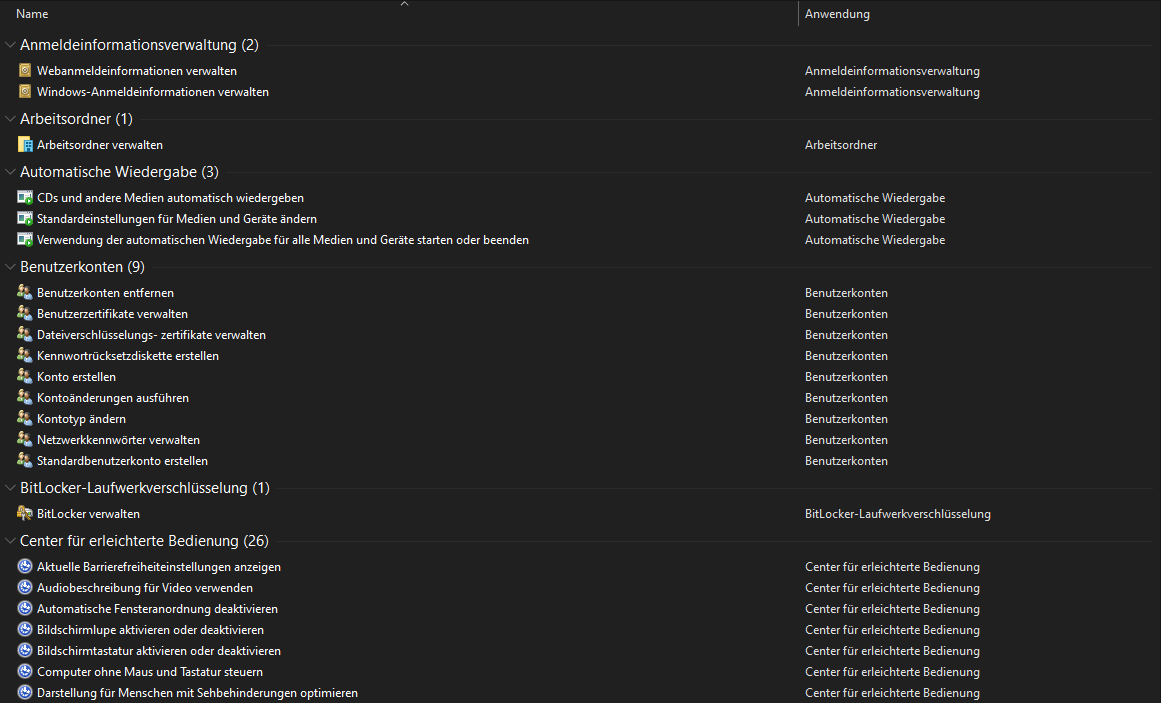
Task: Open Kennwortrücksetzdiskette erstellen
Action: [x=128, y=356]
